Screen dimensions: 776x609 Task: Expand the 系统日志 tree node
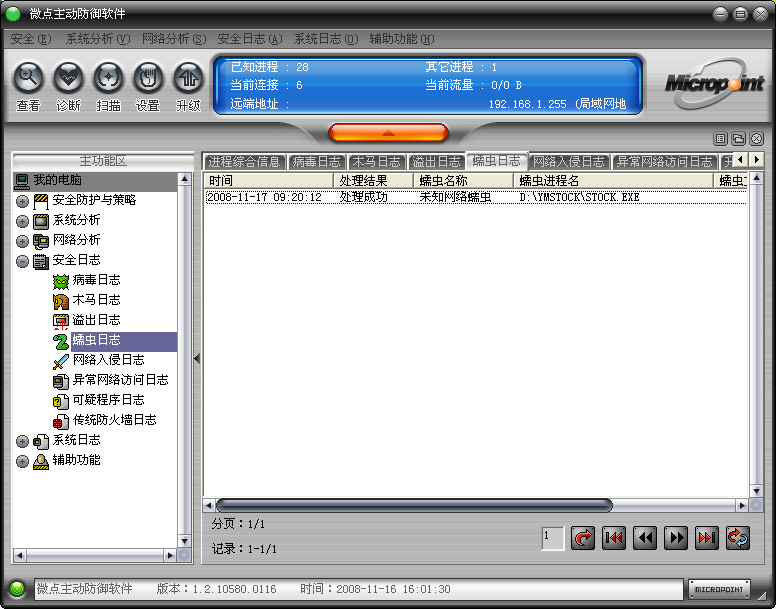(22, 441)
